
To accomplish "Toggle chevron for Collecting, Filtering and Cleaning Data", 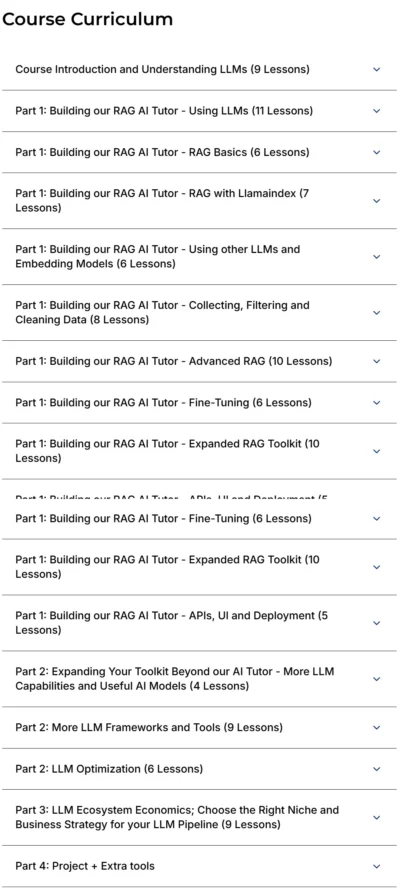I will [376, 313].
